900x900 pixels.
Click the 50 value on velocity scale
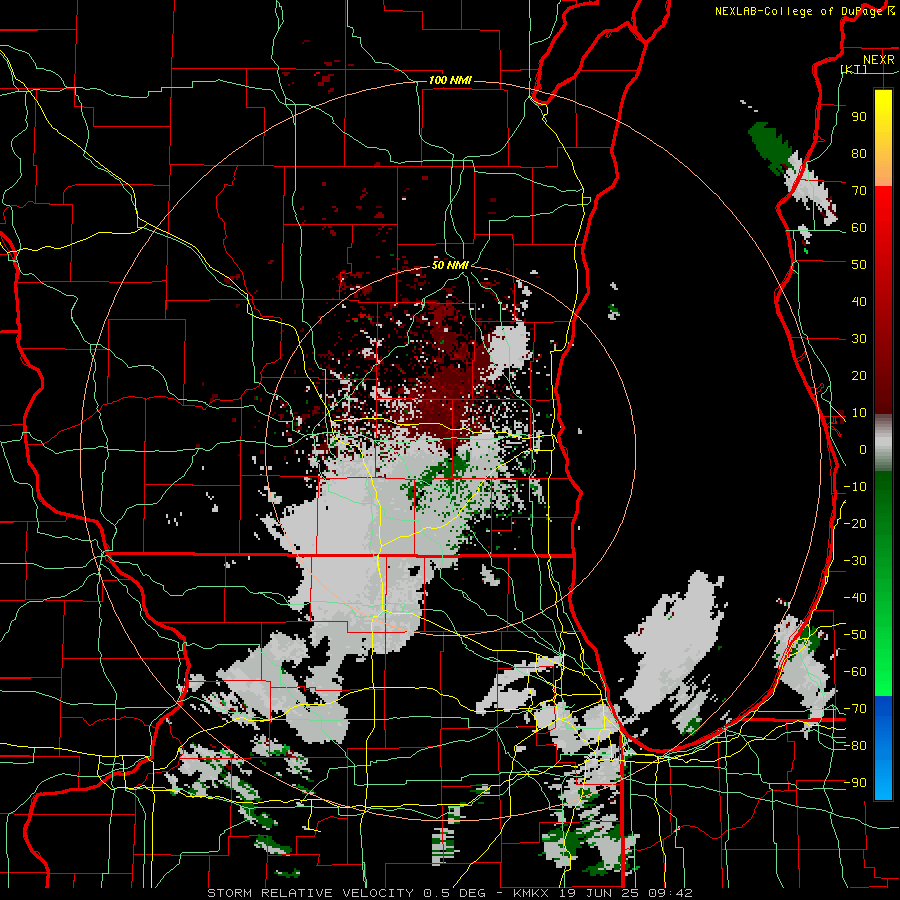(859, 265)
